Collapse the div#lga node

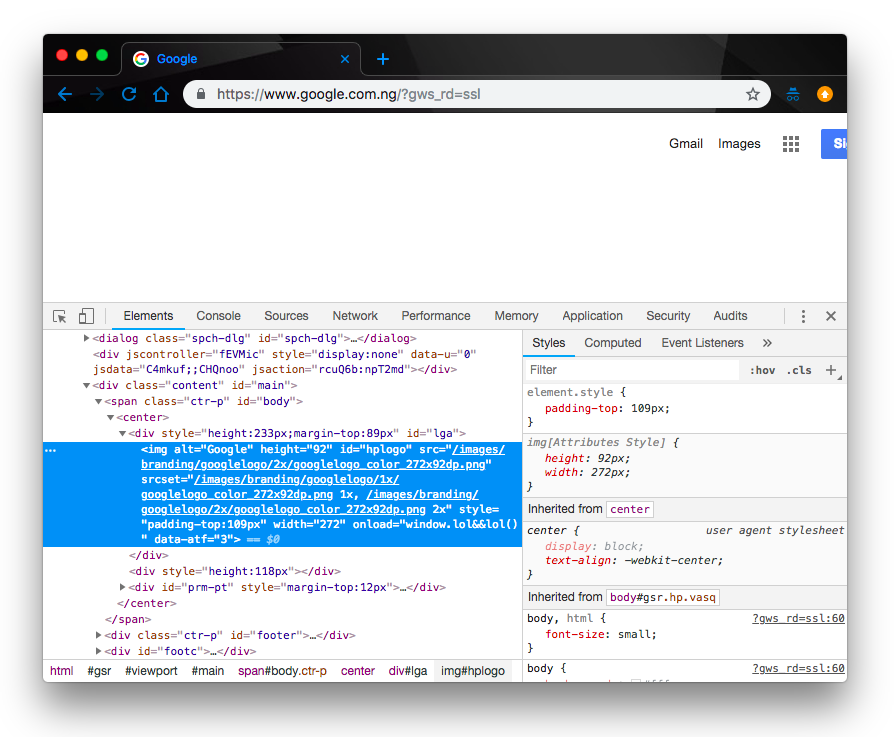pos(122,433)
